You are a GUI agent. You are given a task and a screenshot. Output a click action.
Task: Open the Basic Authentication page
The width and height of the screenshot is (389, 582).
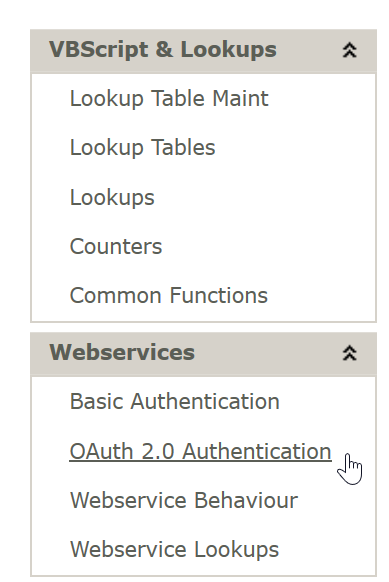(x=174, y=402)
